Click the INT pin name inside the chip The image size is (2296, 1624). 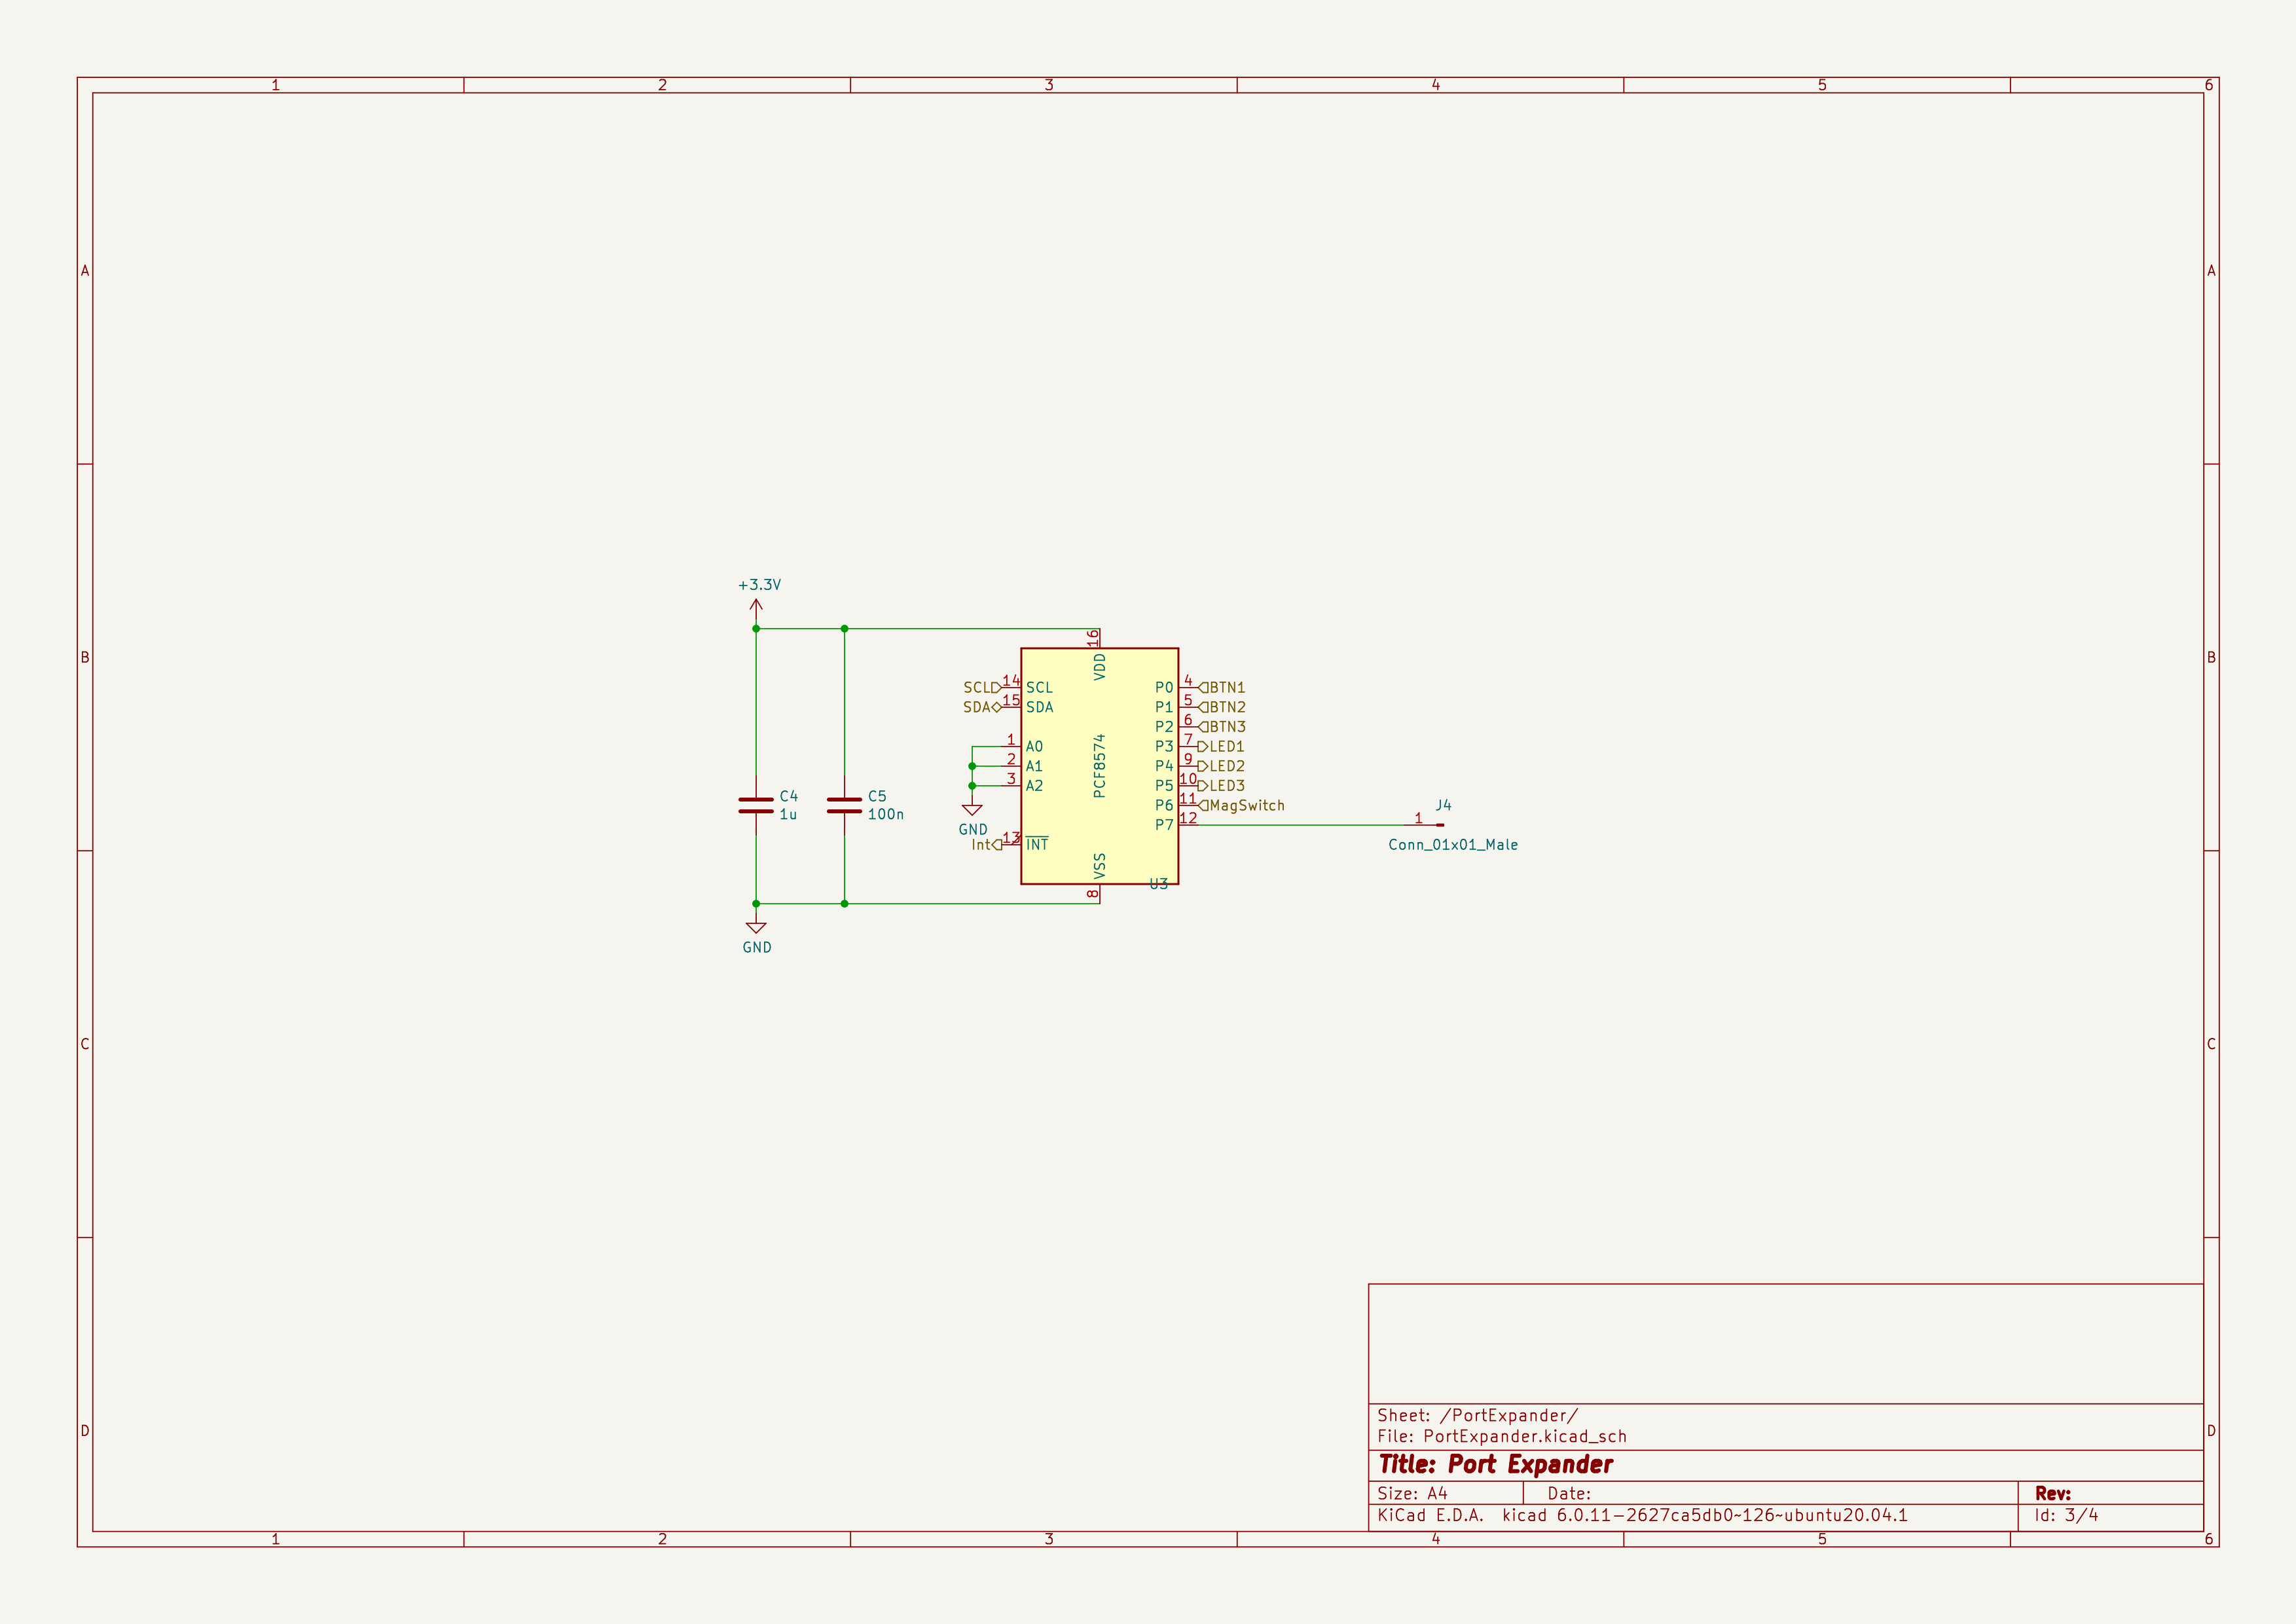click(1037, 844)
